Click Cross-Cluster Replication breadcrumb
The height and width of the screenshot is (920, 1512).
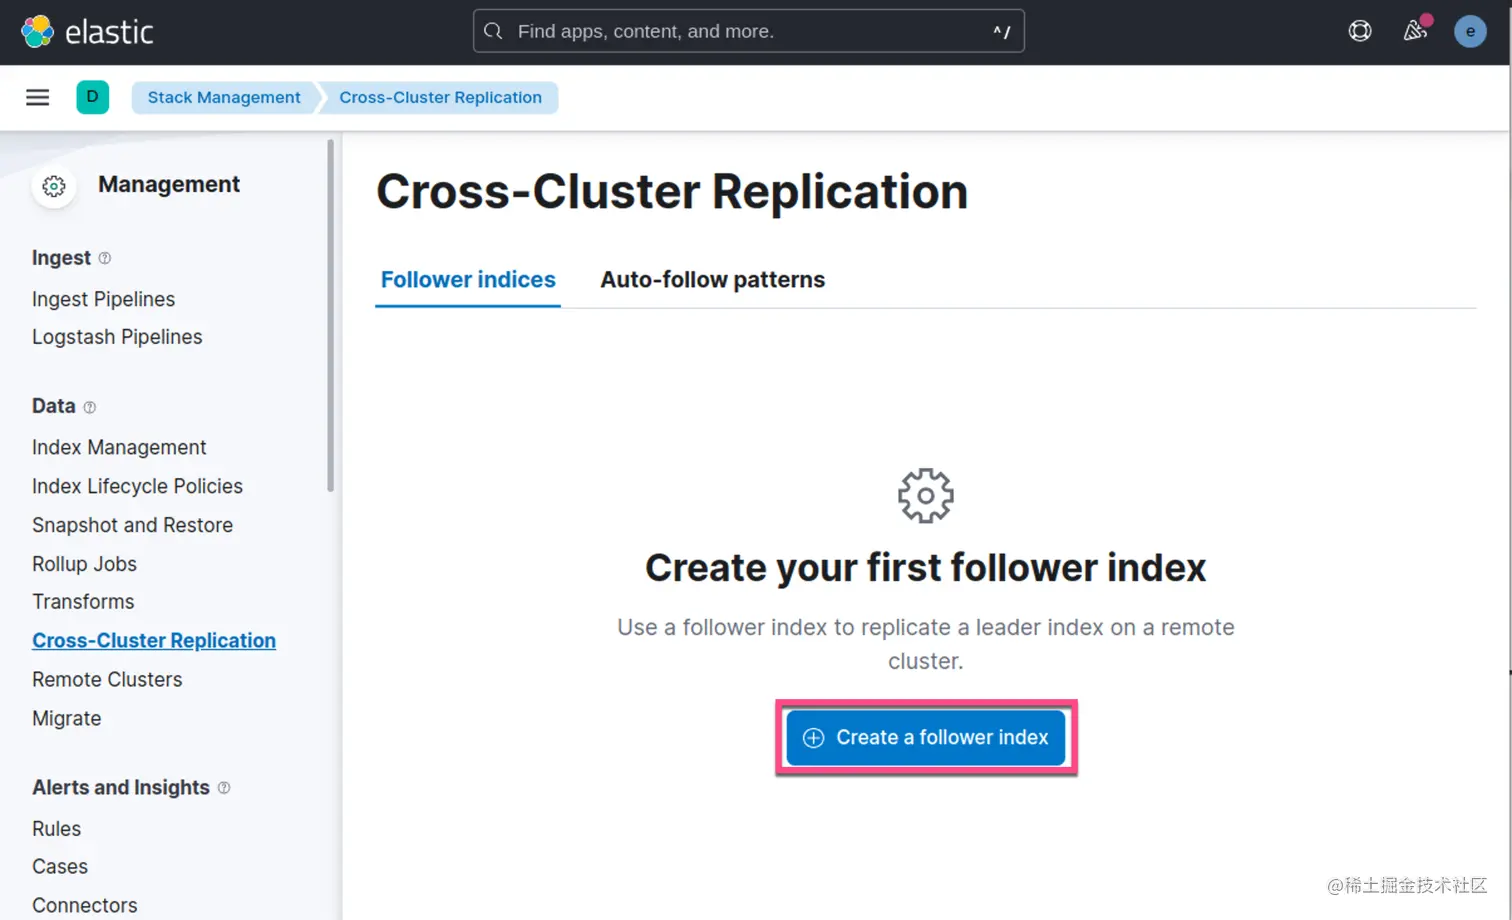tap(440, 97)
